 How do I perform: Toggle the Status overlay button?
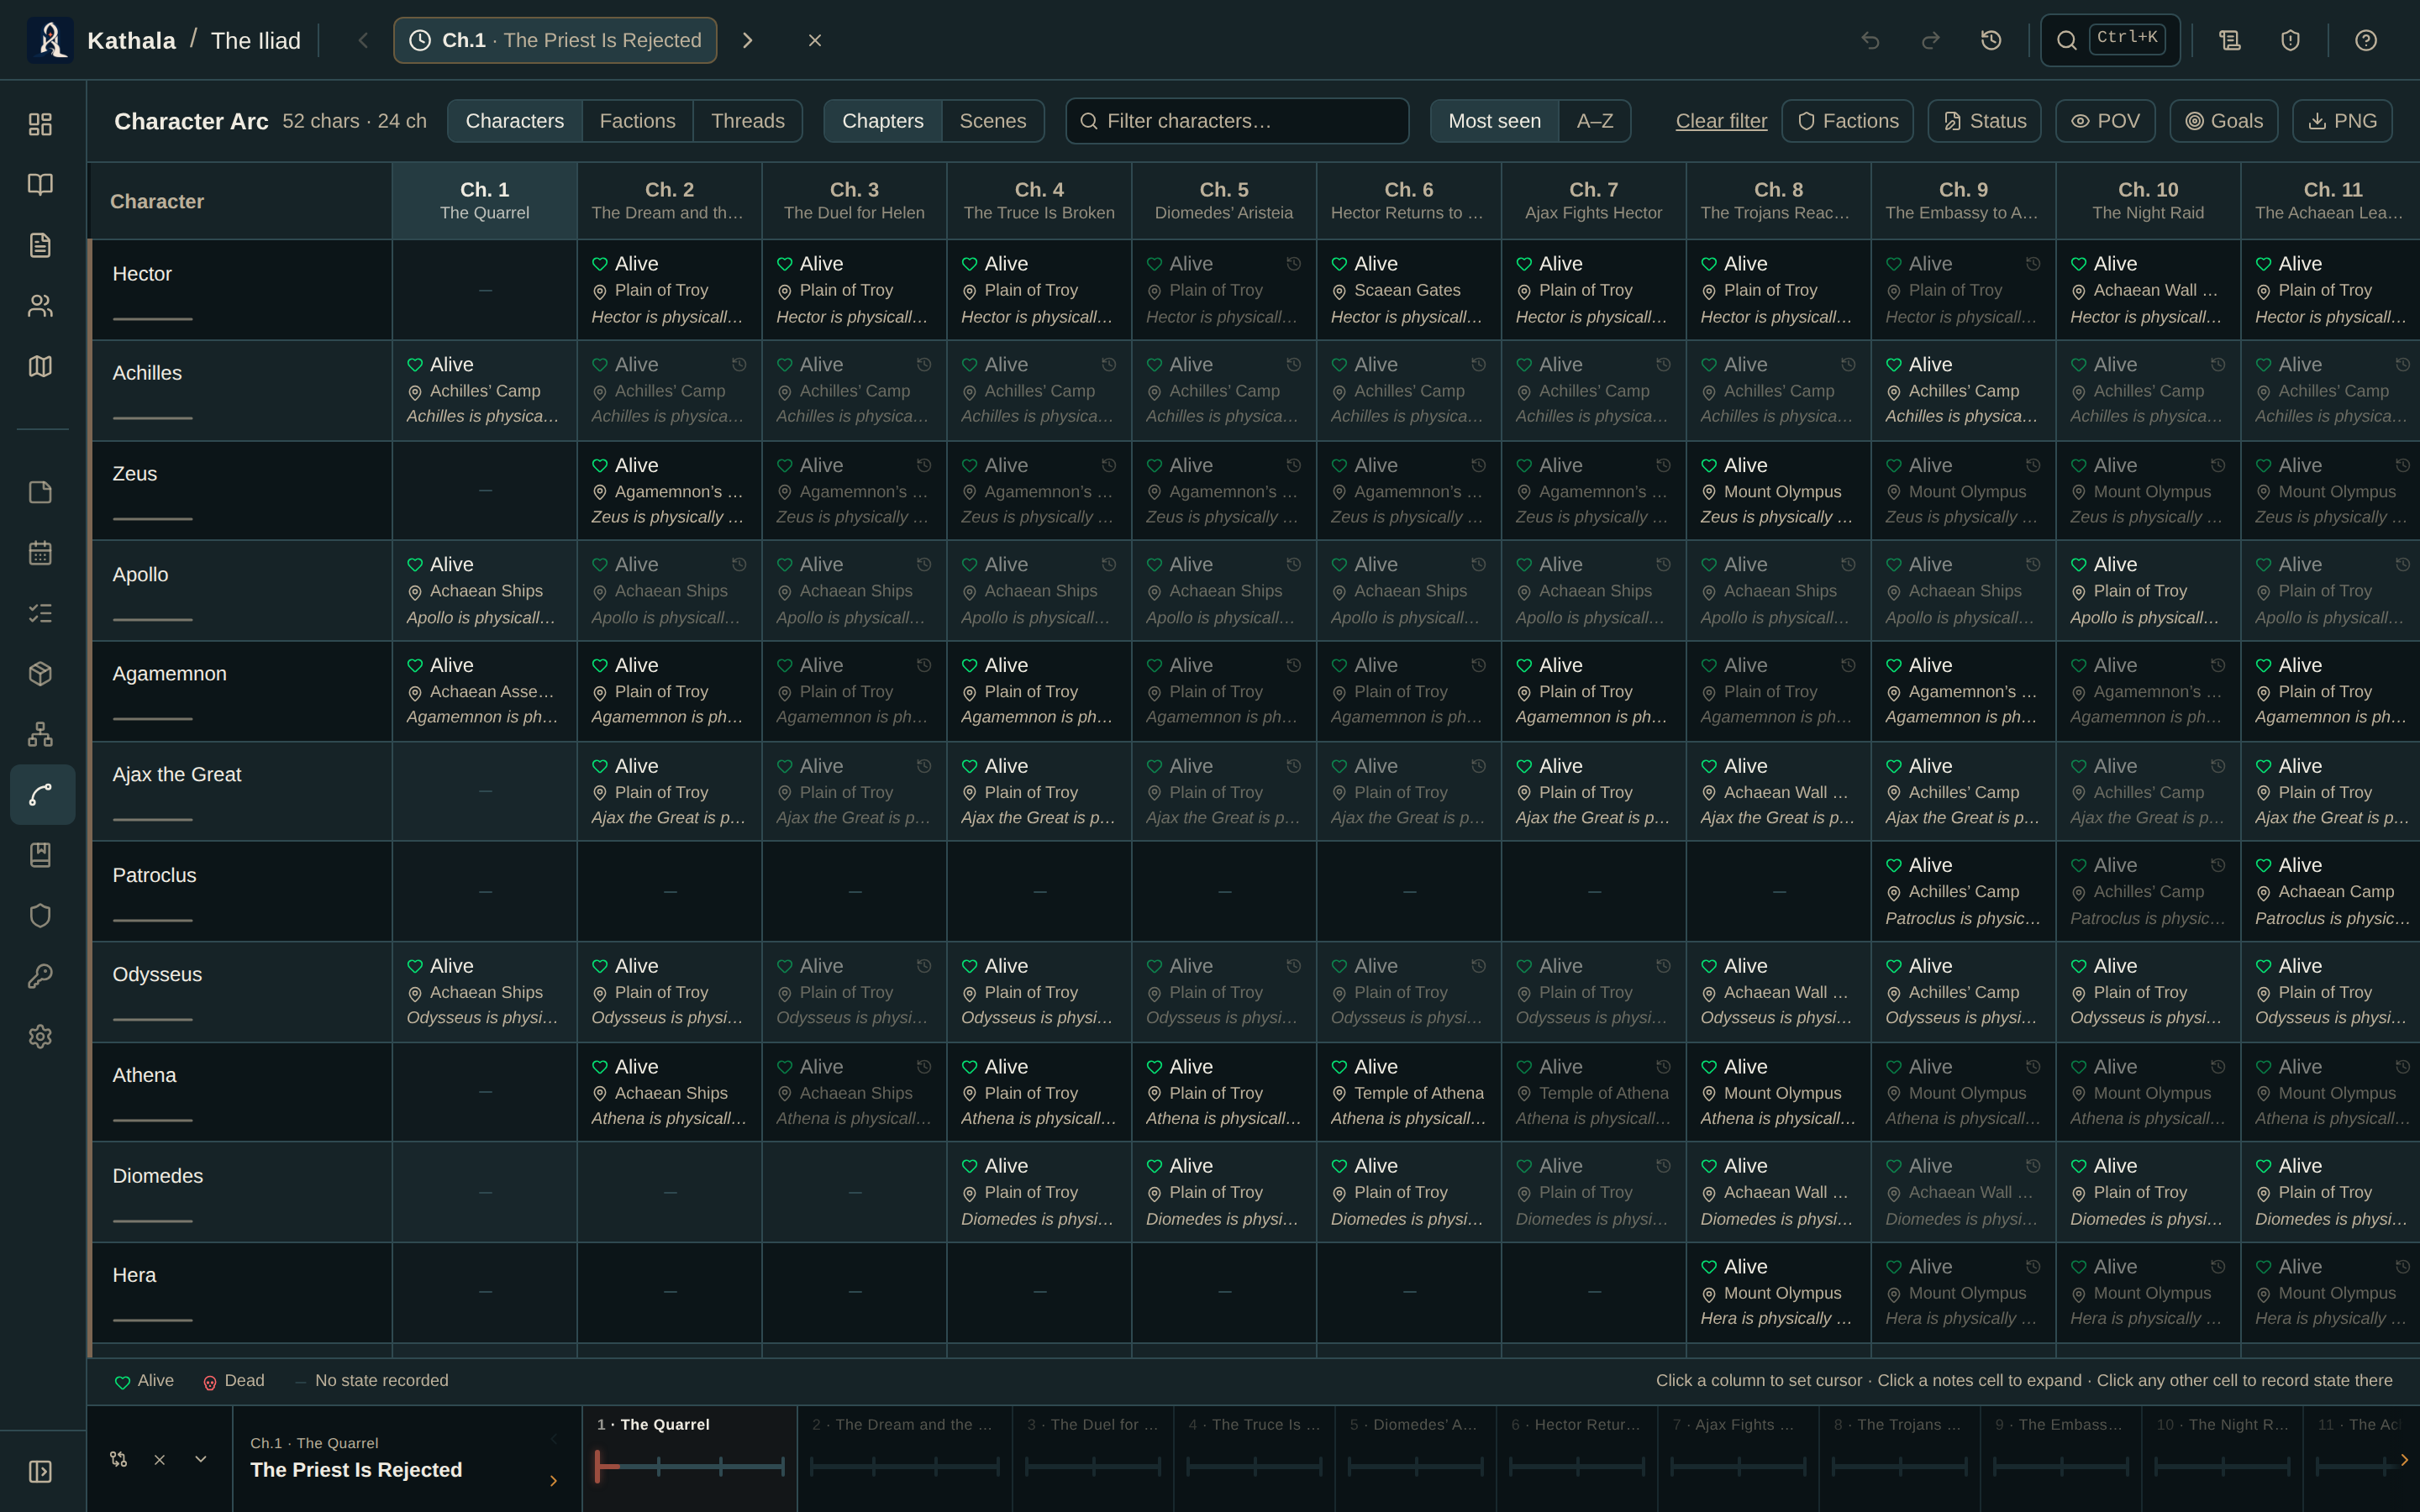[1985, 121]
